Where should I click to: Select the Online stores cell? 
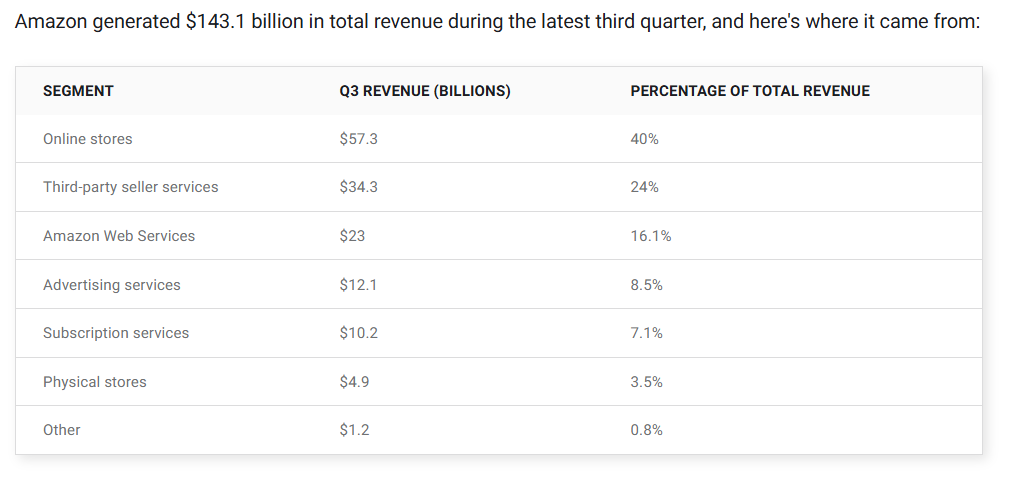[x=87, y=139]
